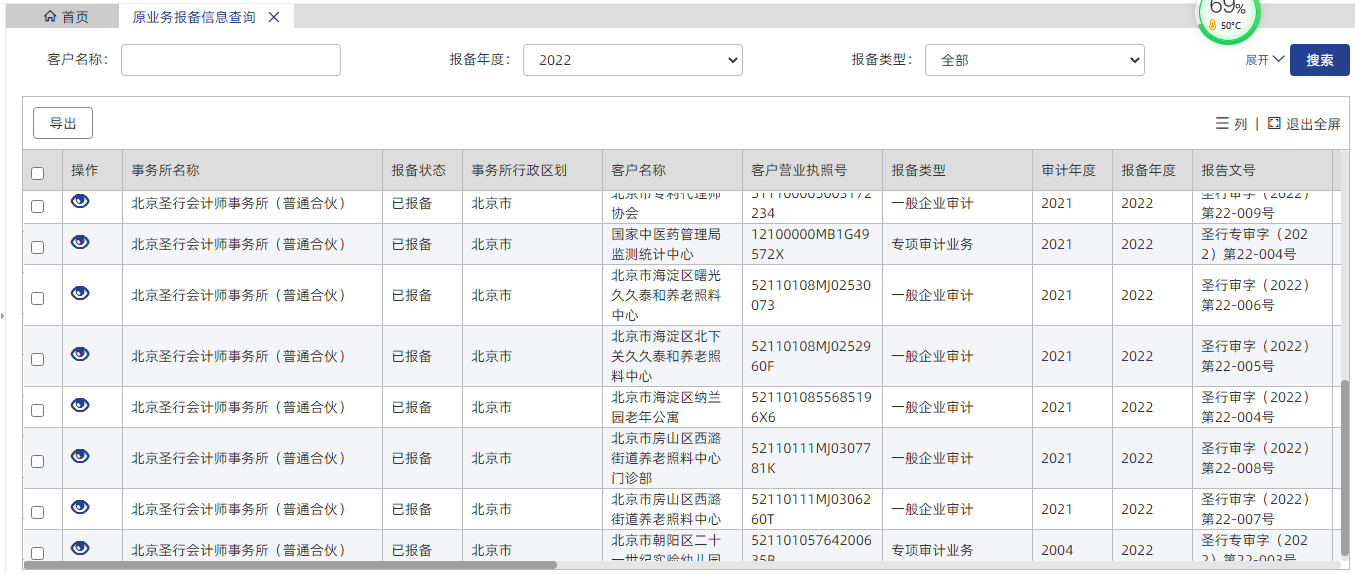The width and height of the screenshot is (1355, 574).
Task: Click the 搜索 button
Action: point(1319,60)
